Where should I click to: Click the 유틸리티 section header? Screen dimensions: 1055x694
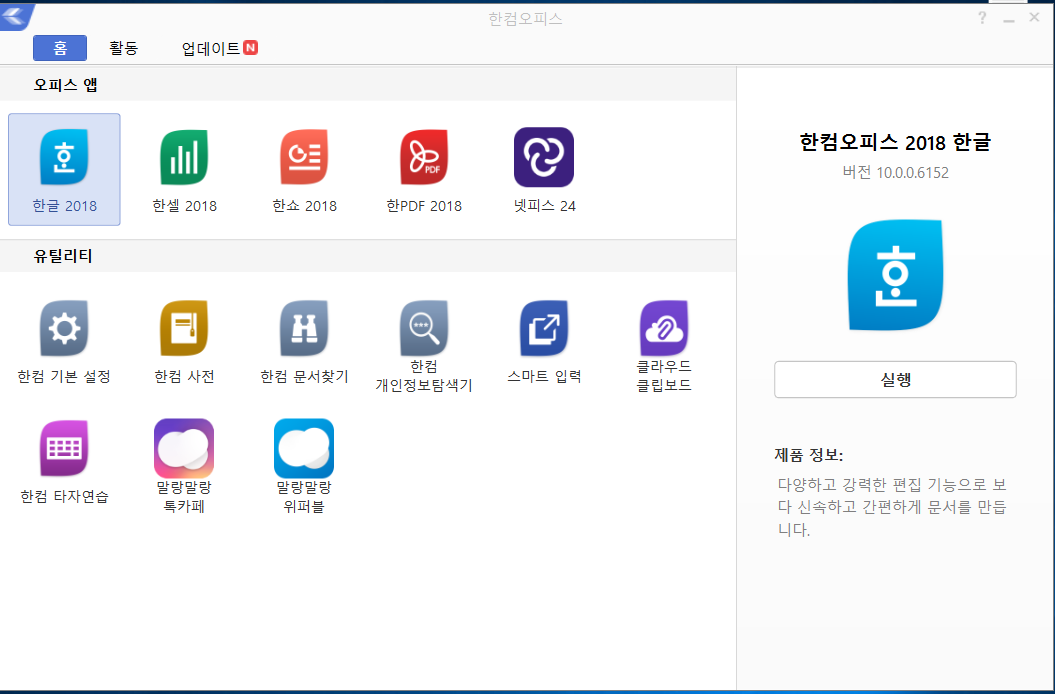(63, 256)
